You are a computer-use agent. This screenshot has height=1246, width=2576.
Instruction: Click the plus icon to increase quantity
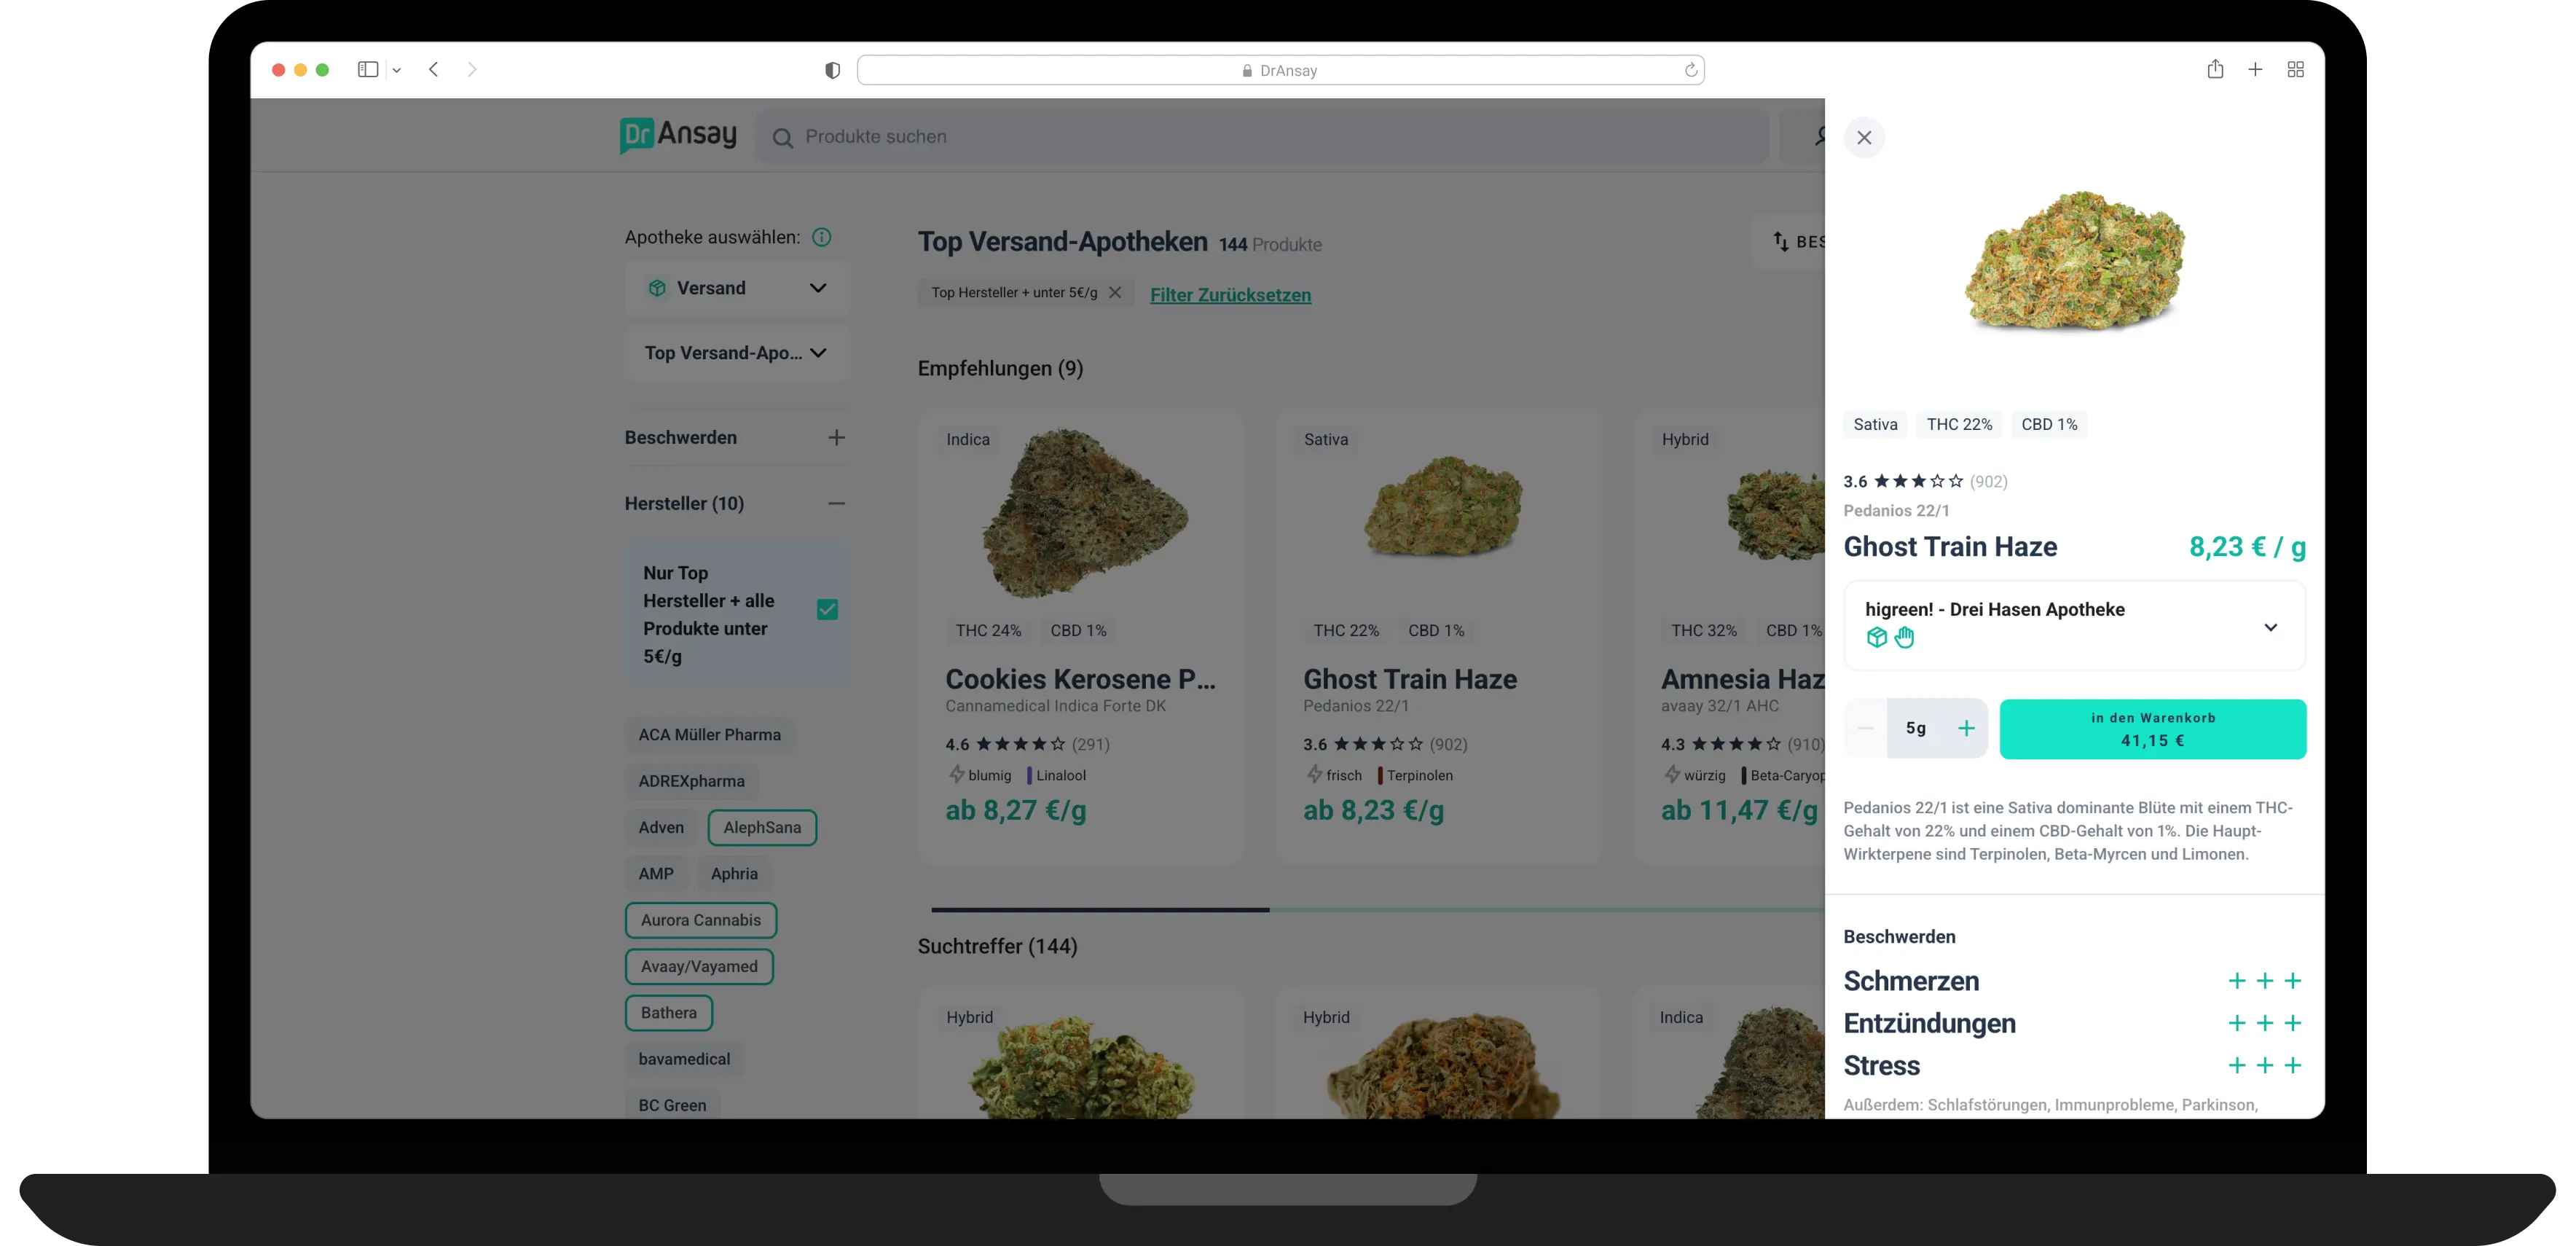point(1966,728)
